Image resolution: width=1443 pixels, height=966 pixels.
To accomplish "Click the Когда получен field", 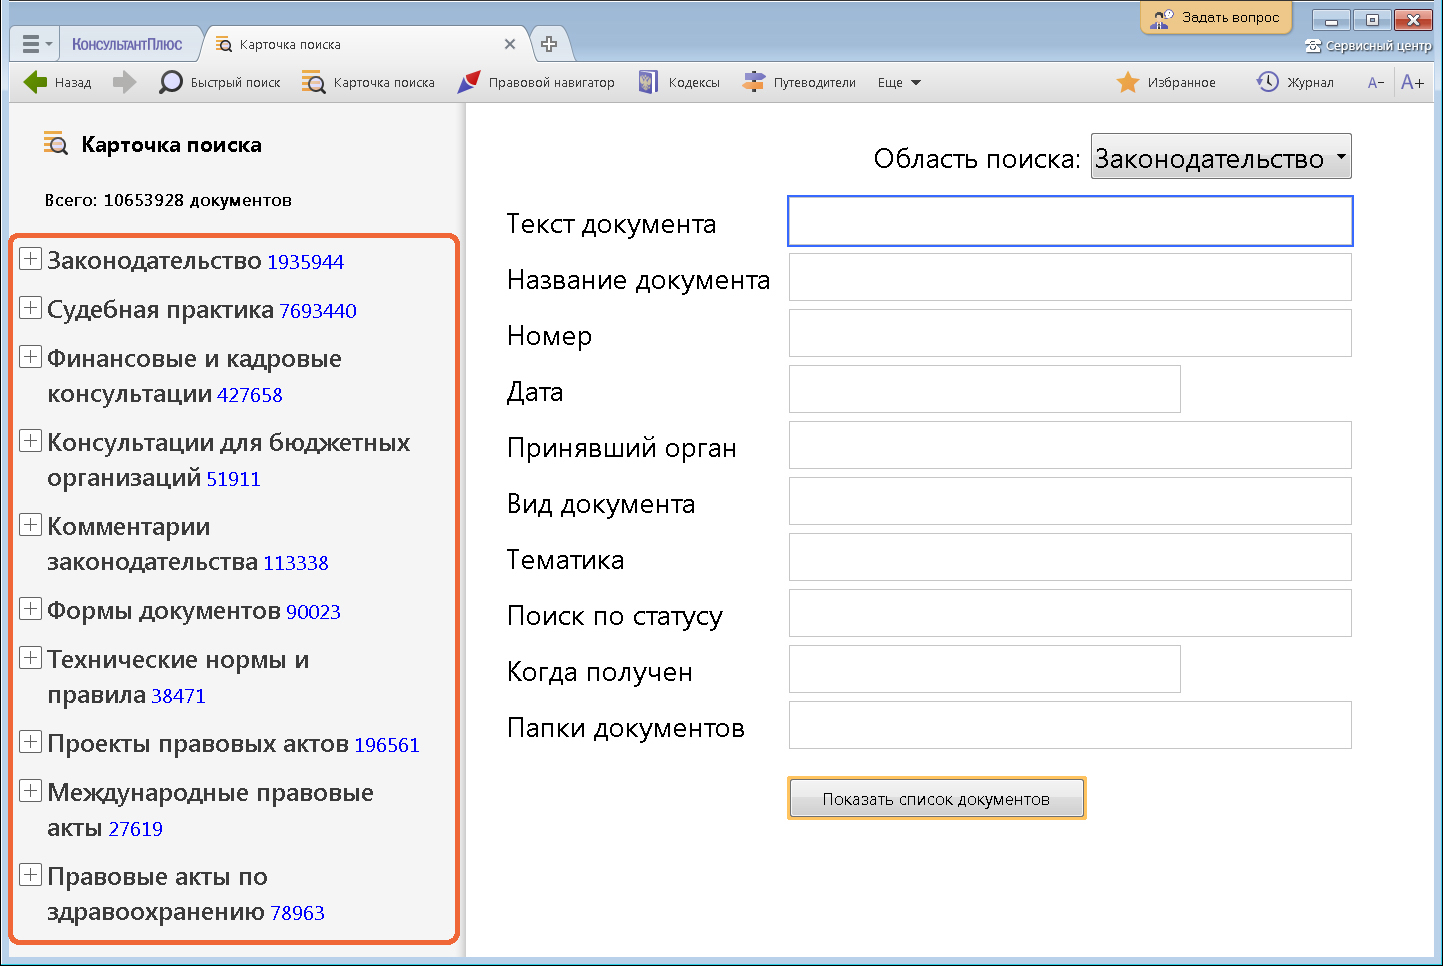I will tap(985, 669).
